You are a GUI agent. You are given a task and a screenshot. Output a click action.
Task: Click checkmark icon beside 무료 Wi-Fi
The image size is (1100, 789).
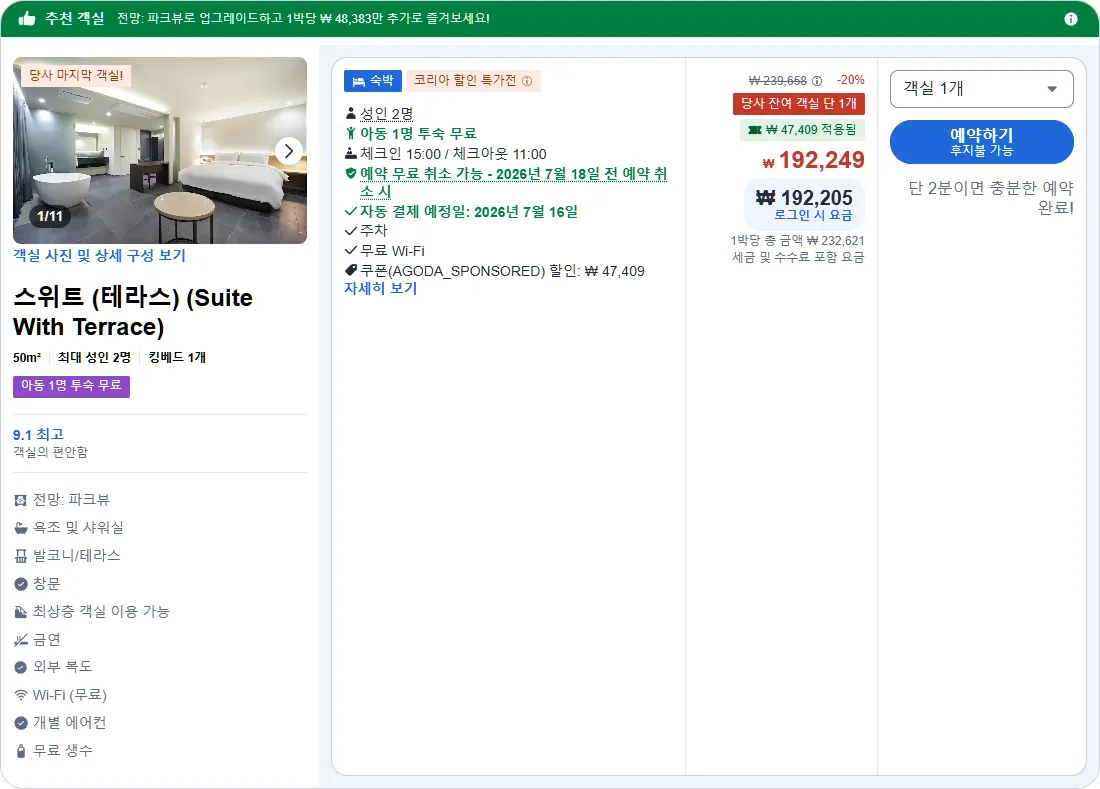351,250
